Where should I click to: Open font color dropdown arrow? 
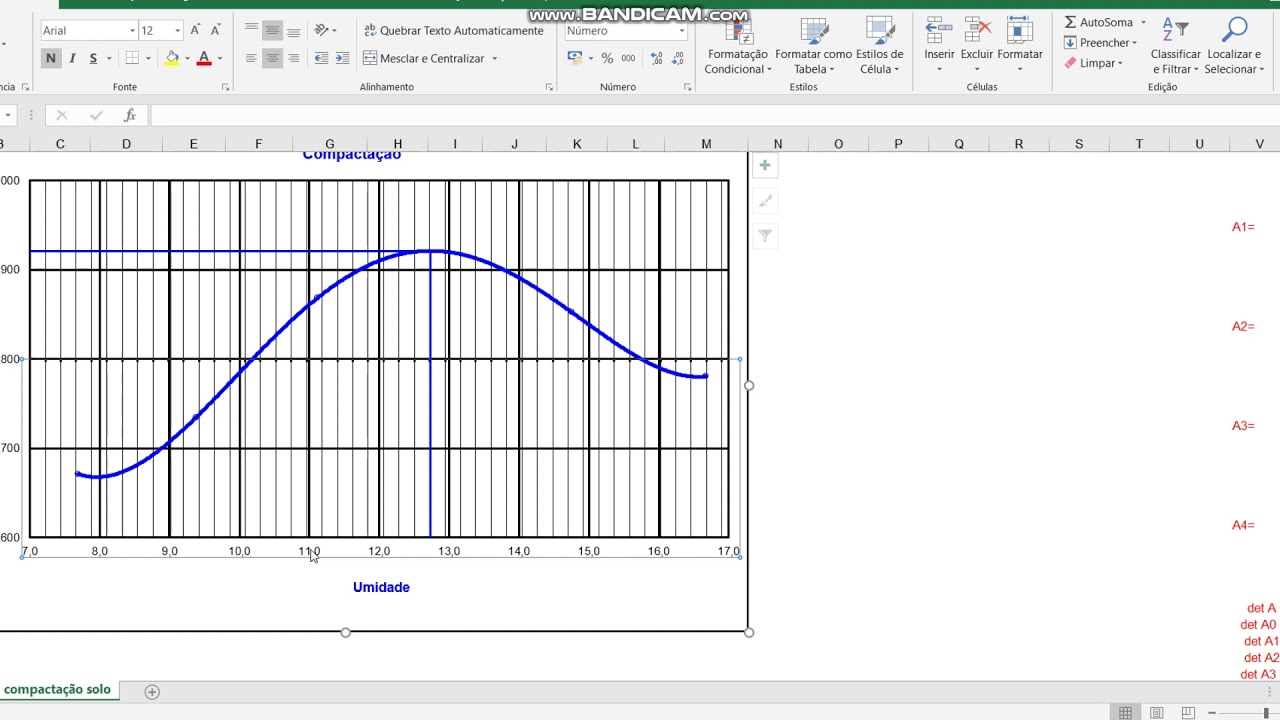(x=220, y=59)
